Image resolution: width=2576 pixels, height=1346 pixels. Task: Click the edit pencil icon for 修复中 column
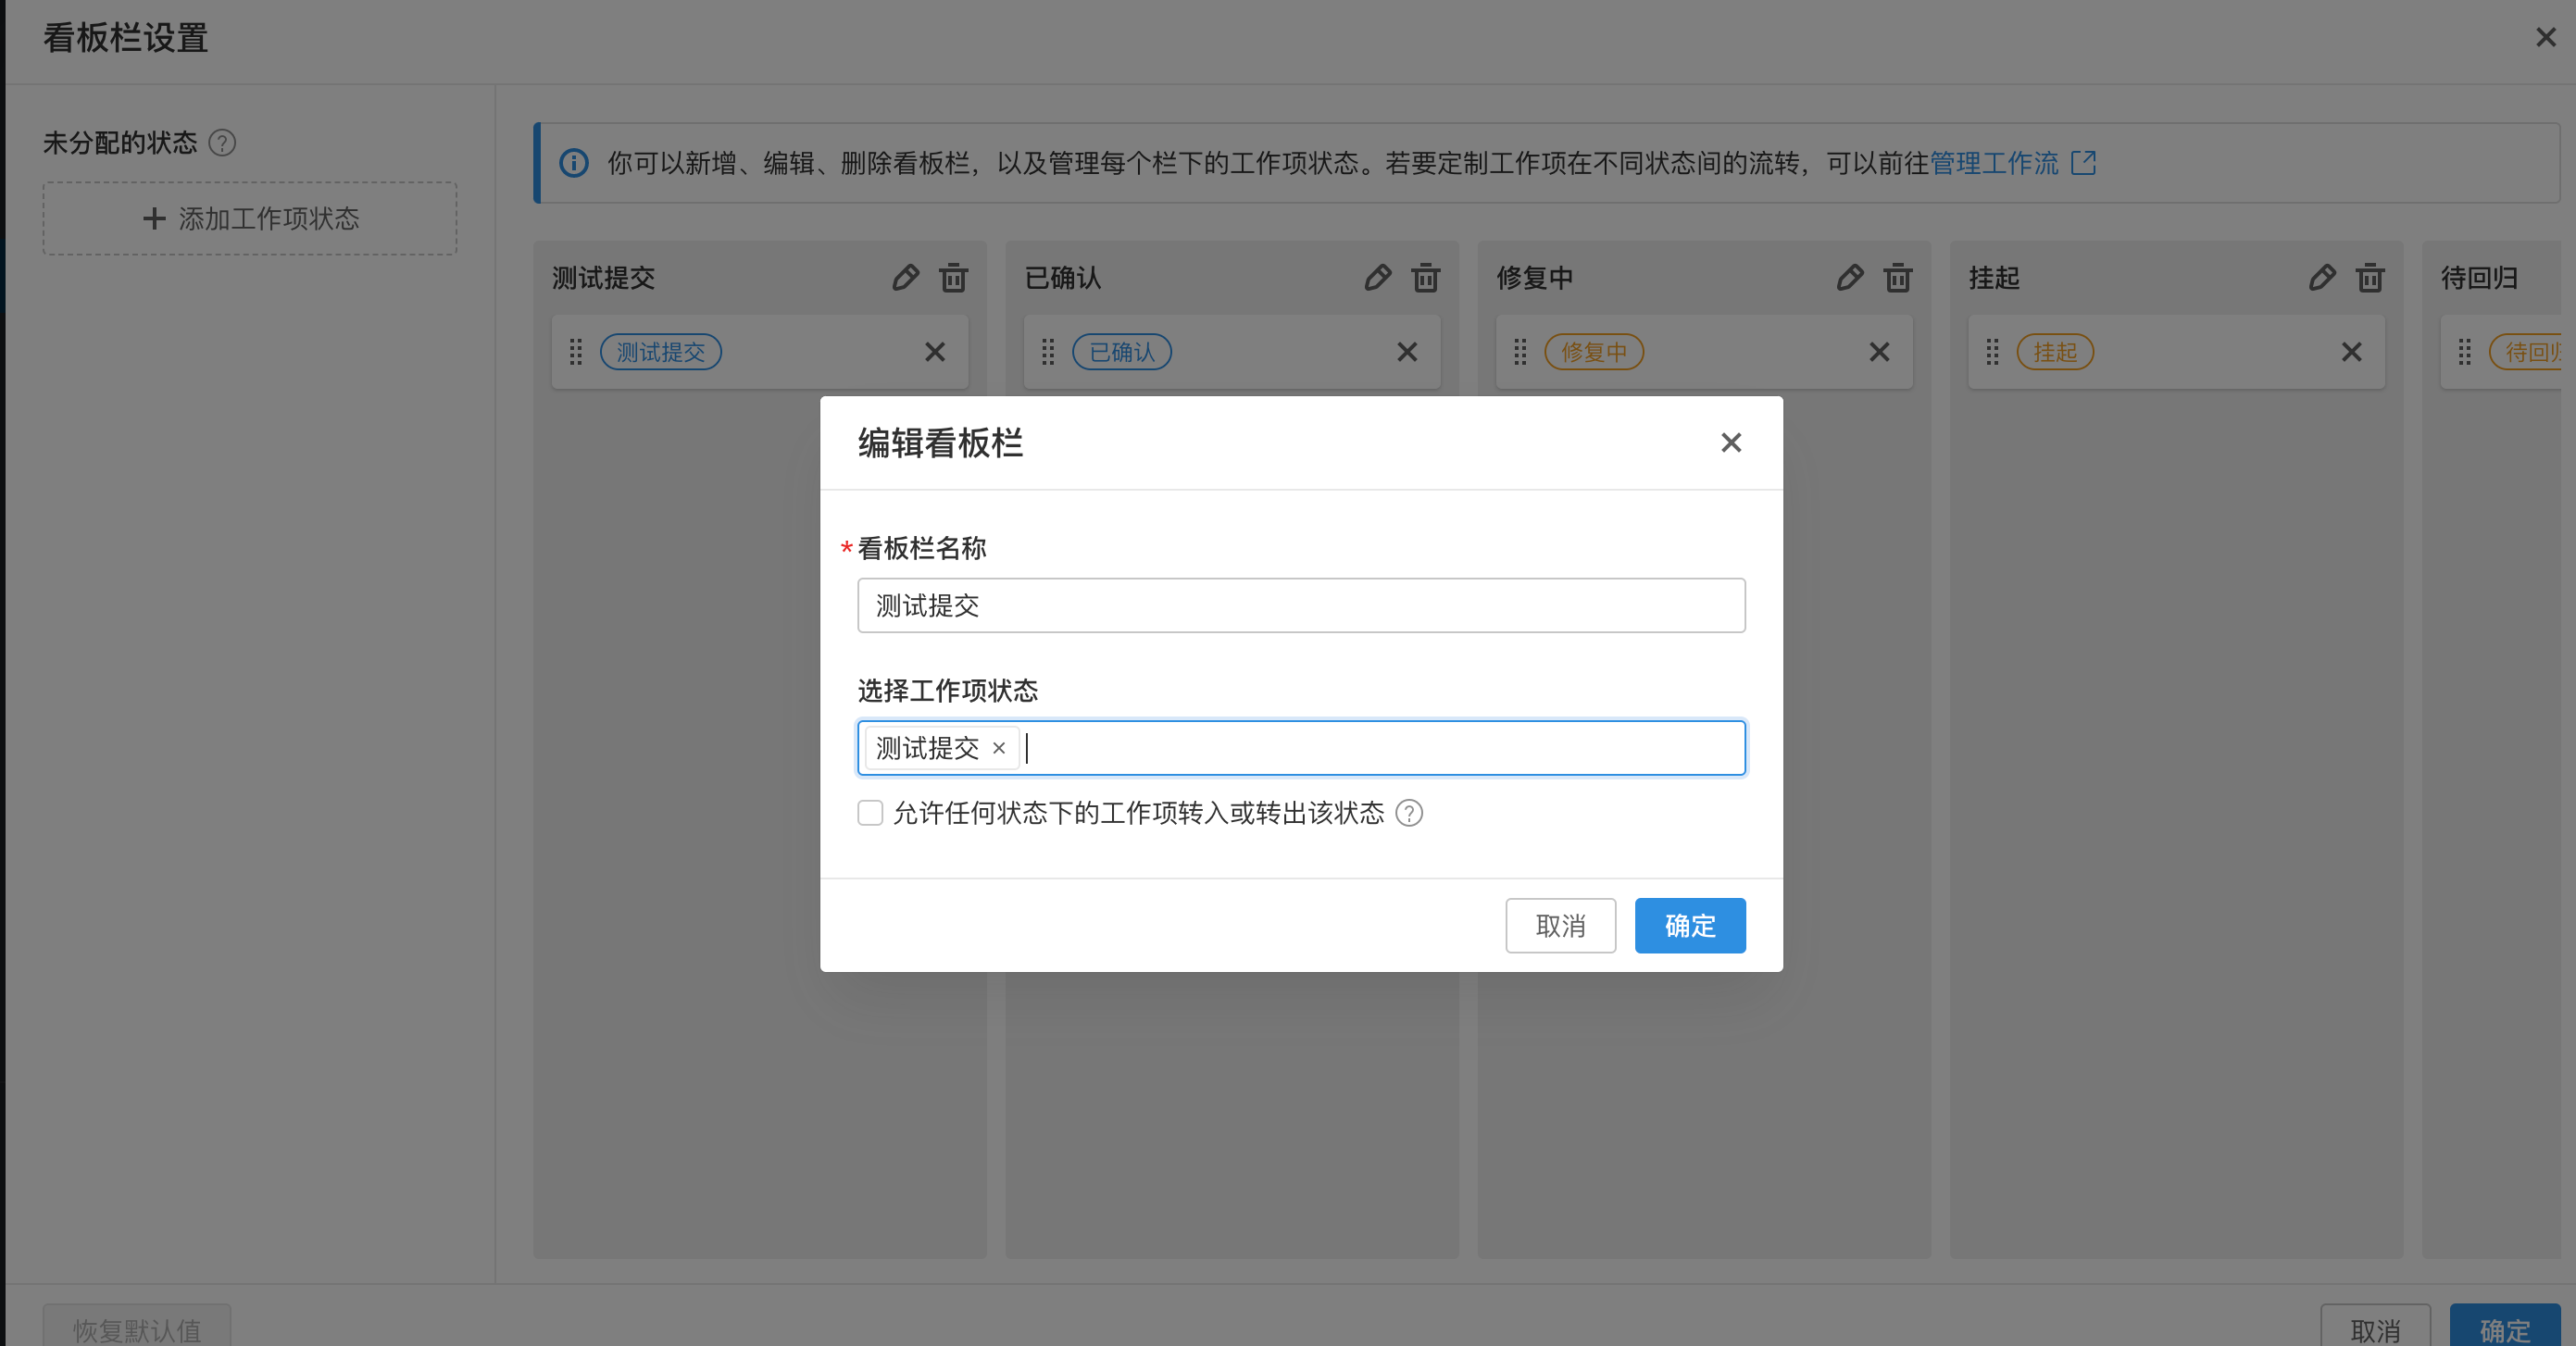click(x=1849, y=278)
